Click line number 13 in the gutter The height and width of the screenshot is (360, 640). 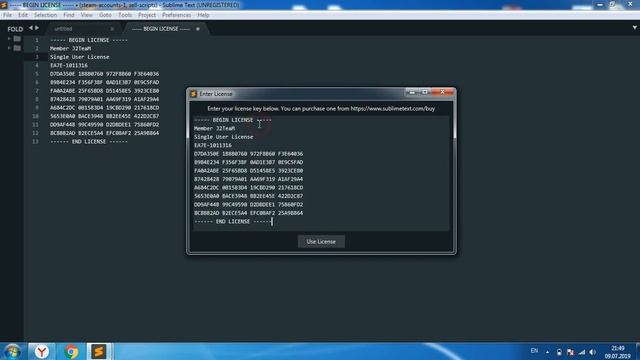tap(36, 142)
